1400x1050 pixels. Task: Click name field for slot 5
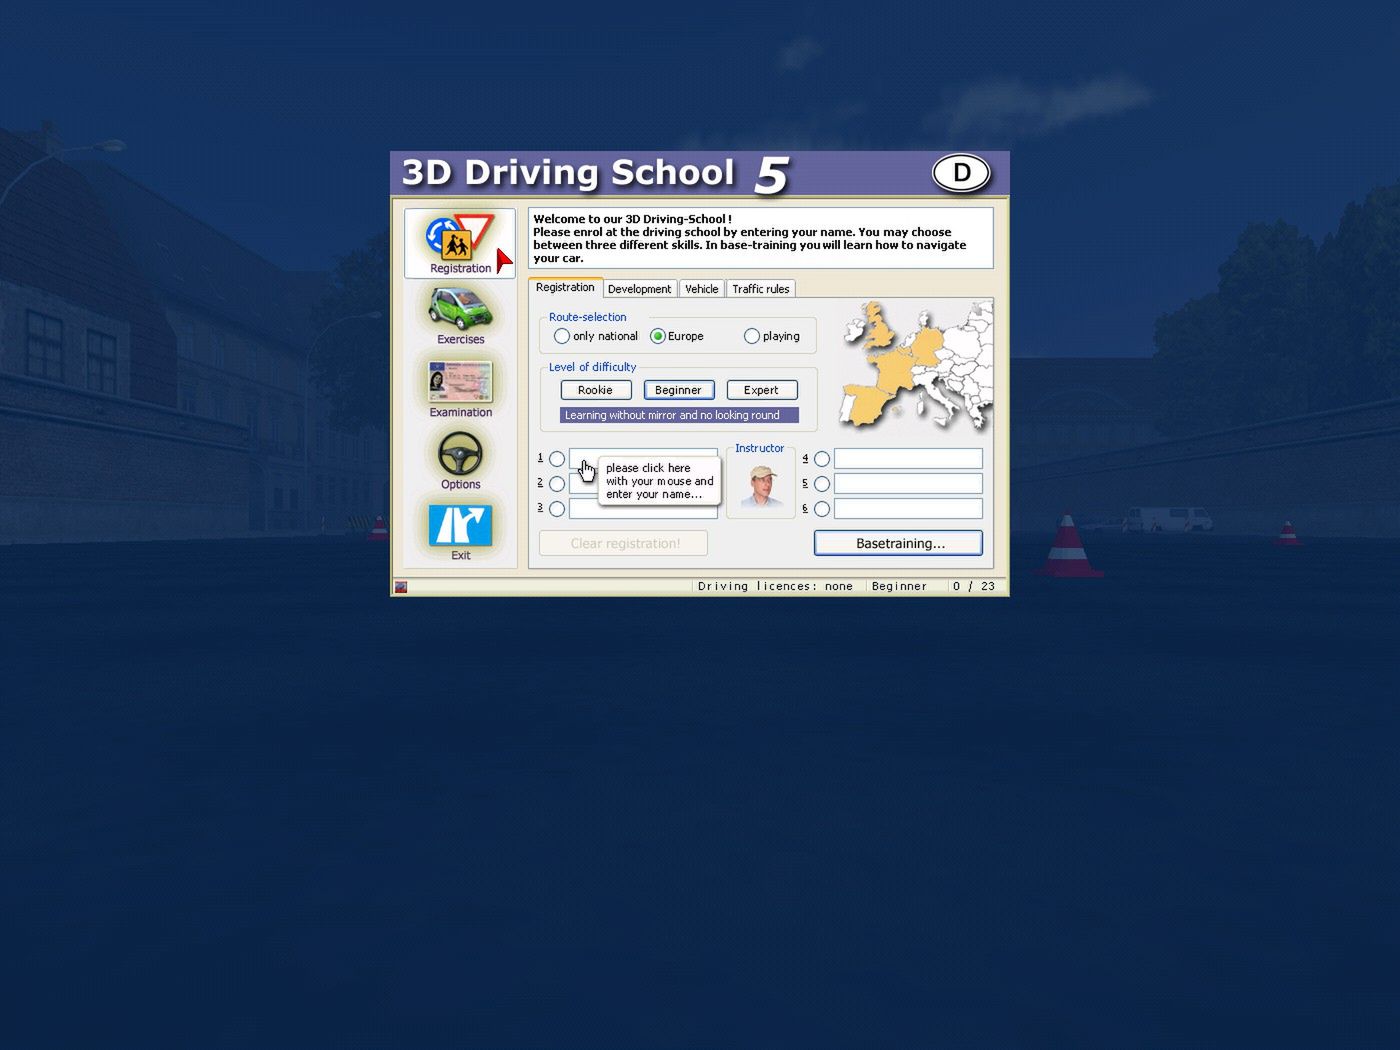click(908, 484)
